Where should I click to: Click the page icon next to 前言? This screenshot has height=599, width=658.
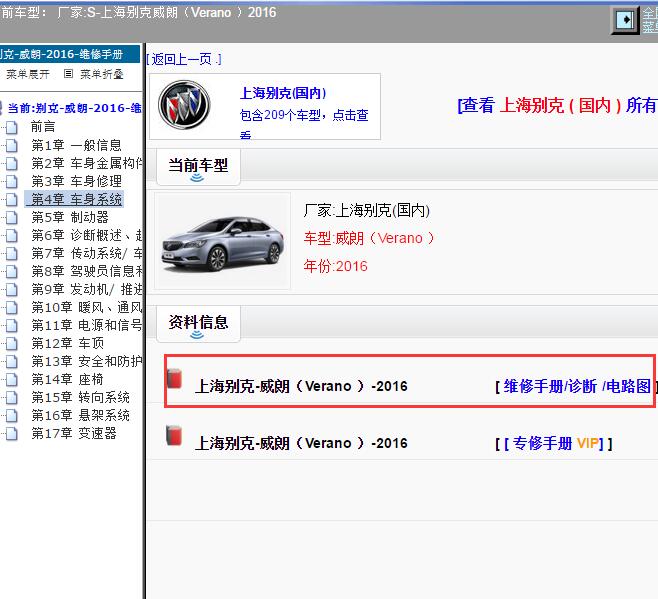point(12,127)
